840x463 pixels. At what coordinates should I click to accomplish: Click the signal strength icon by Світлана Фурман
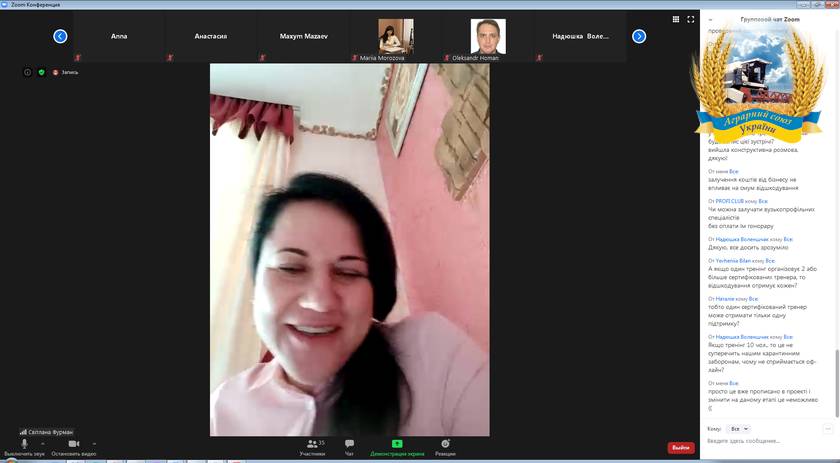click(23, 431)
